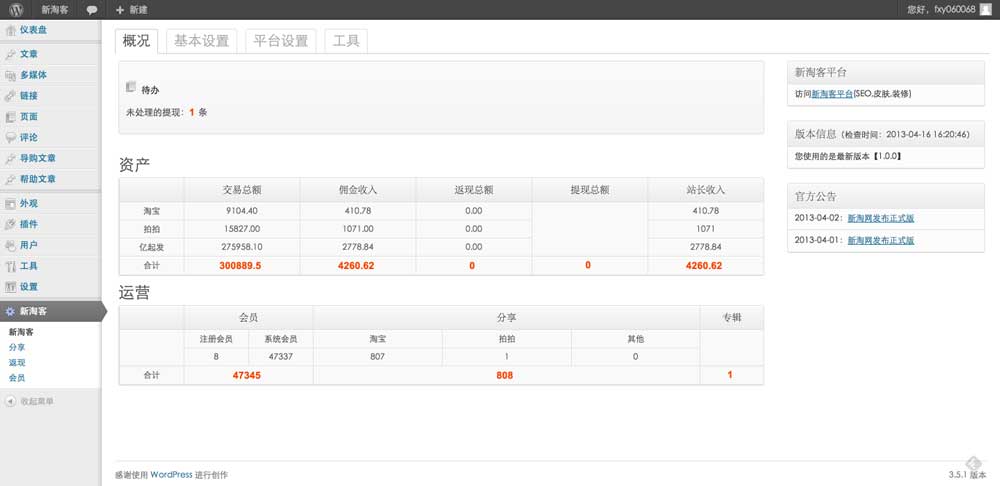Click the 设置 settings icon
This screenshot has height=486, width=1000.
click(x=10, y=287)
